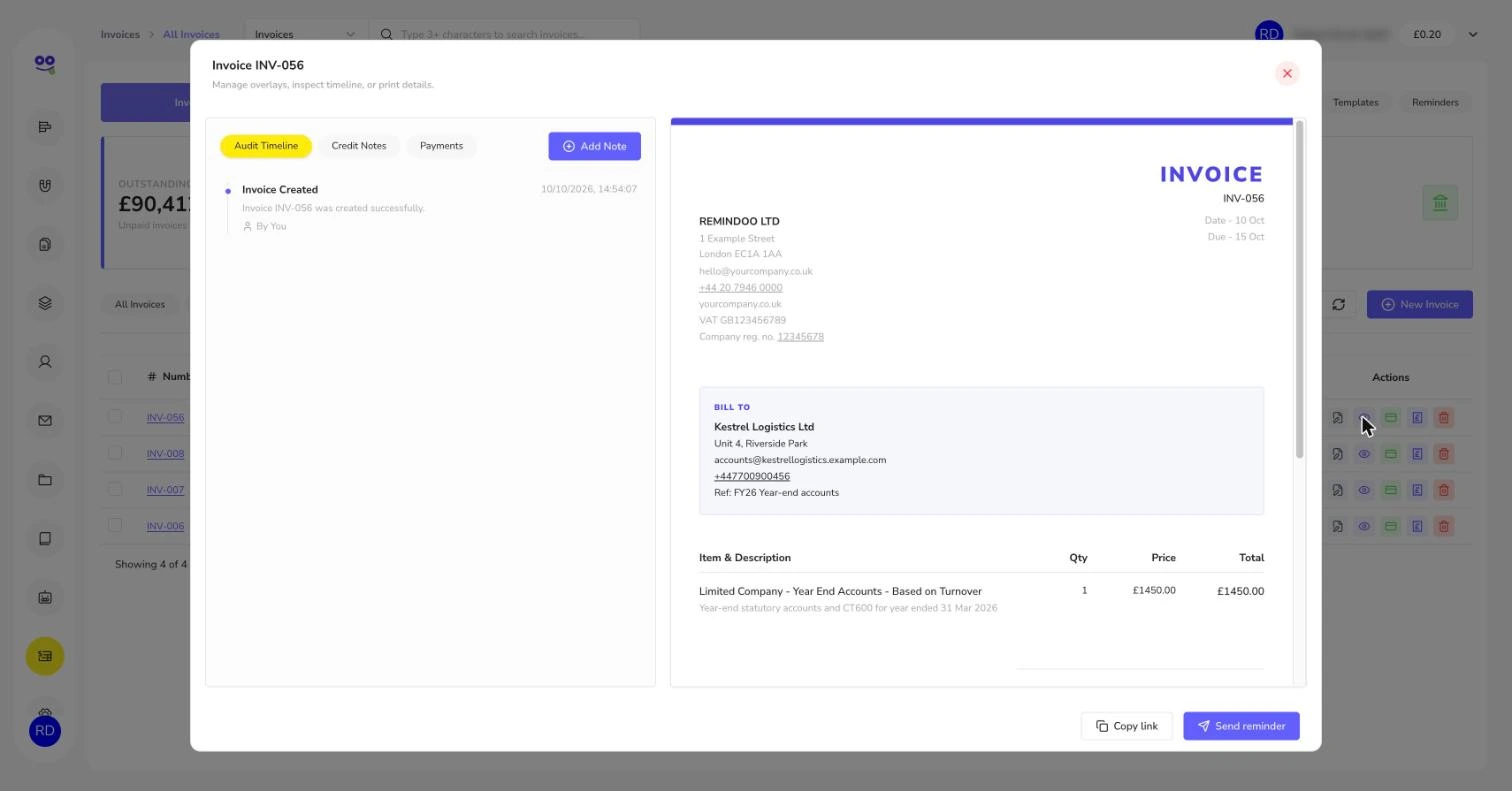Tick the checkbox for INV-056

coord(115,417)
